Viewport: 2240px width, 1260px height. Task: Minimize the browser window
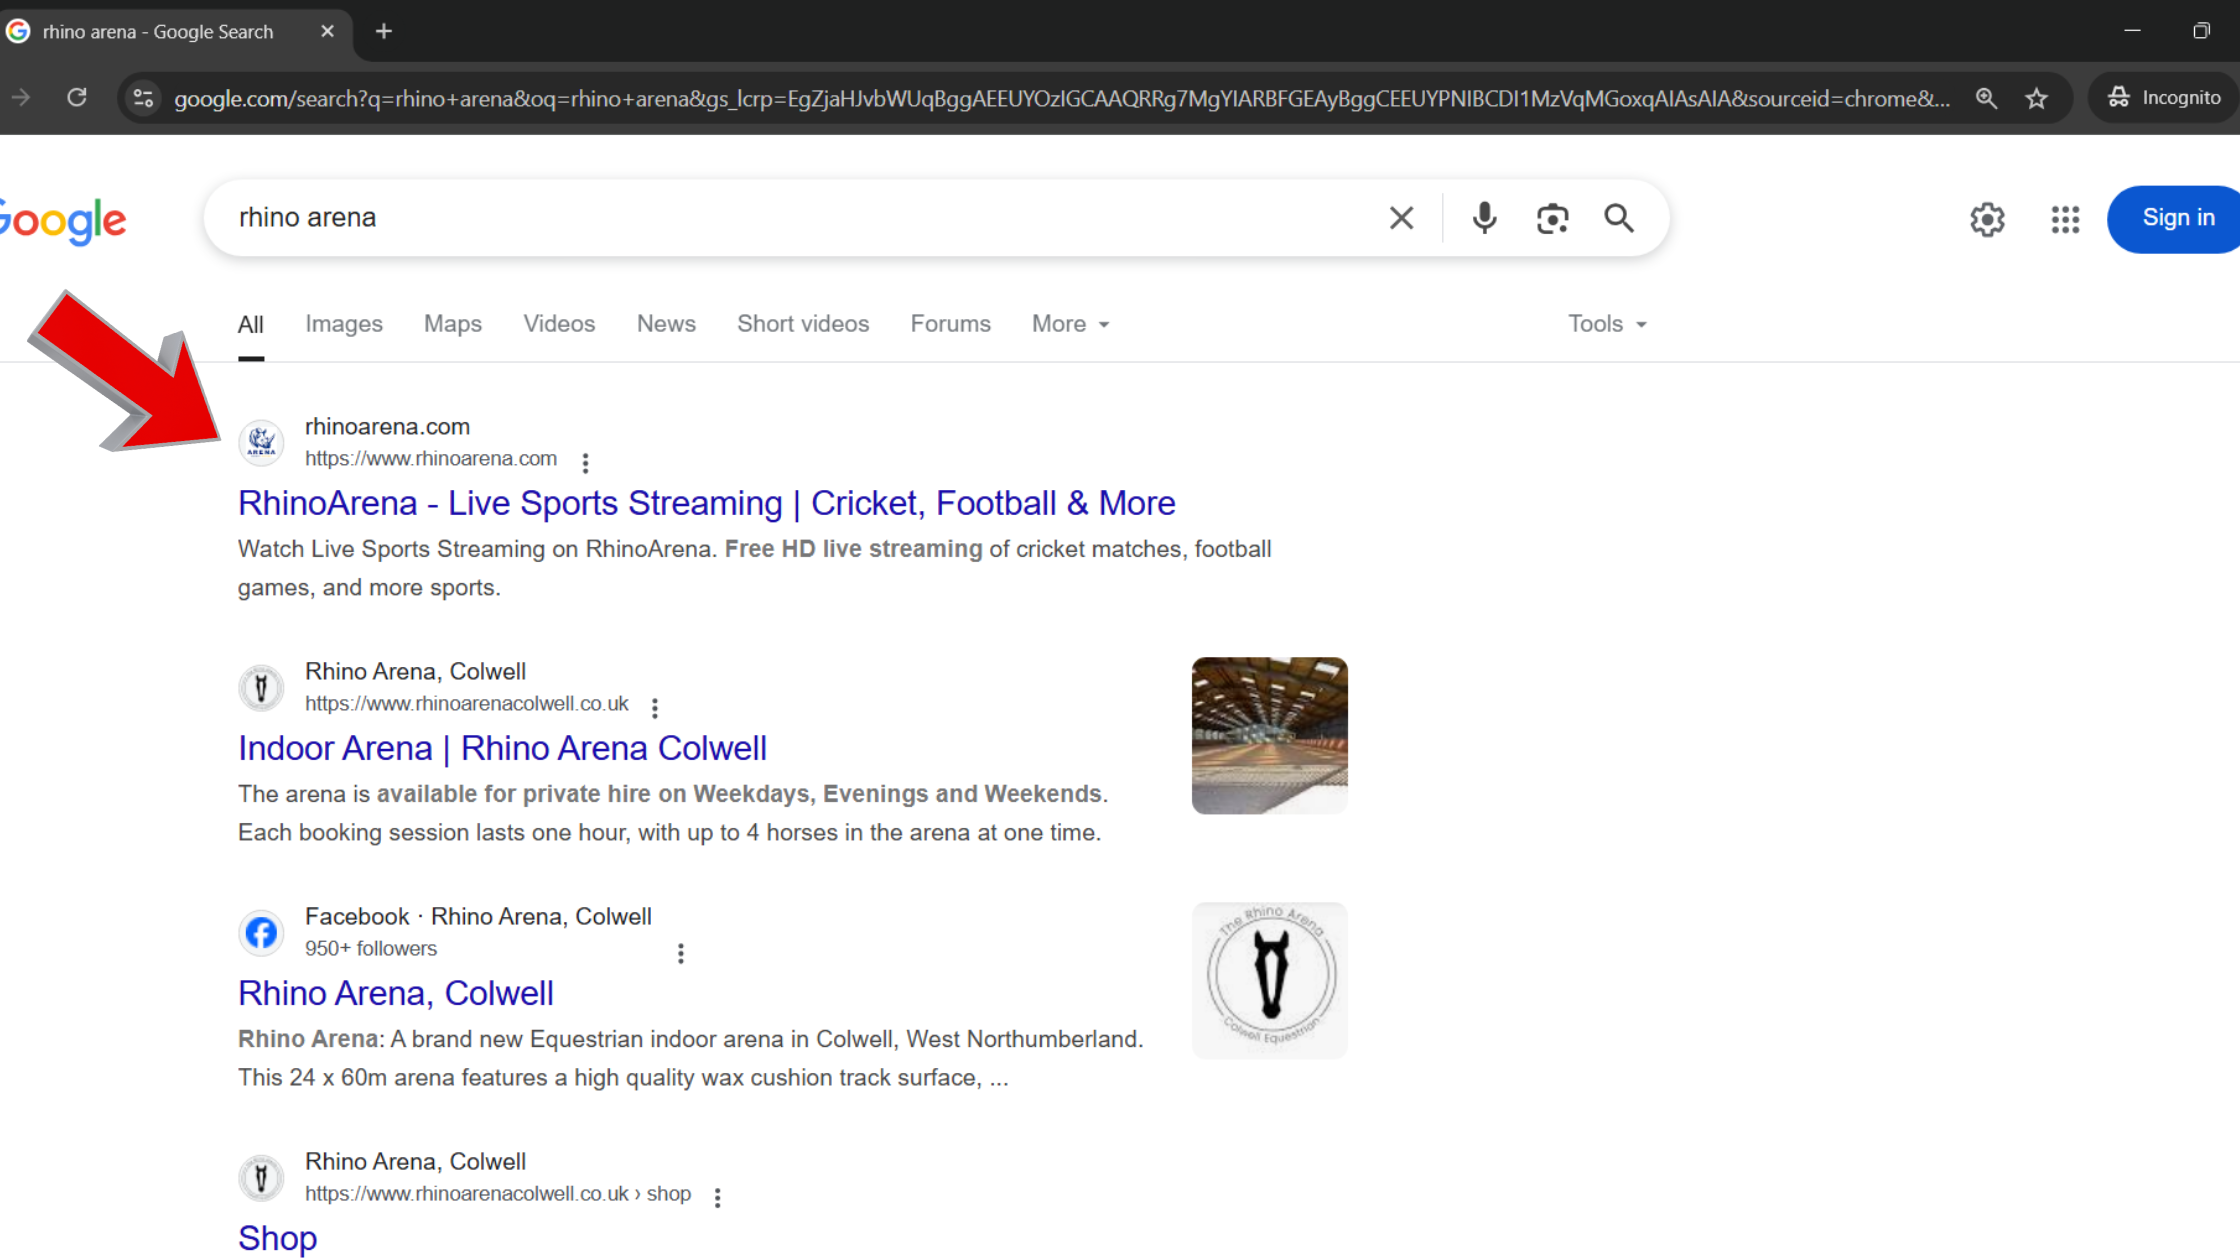pos(2132,31)
